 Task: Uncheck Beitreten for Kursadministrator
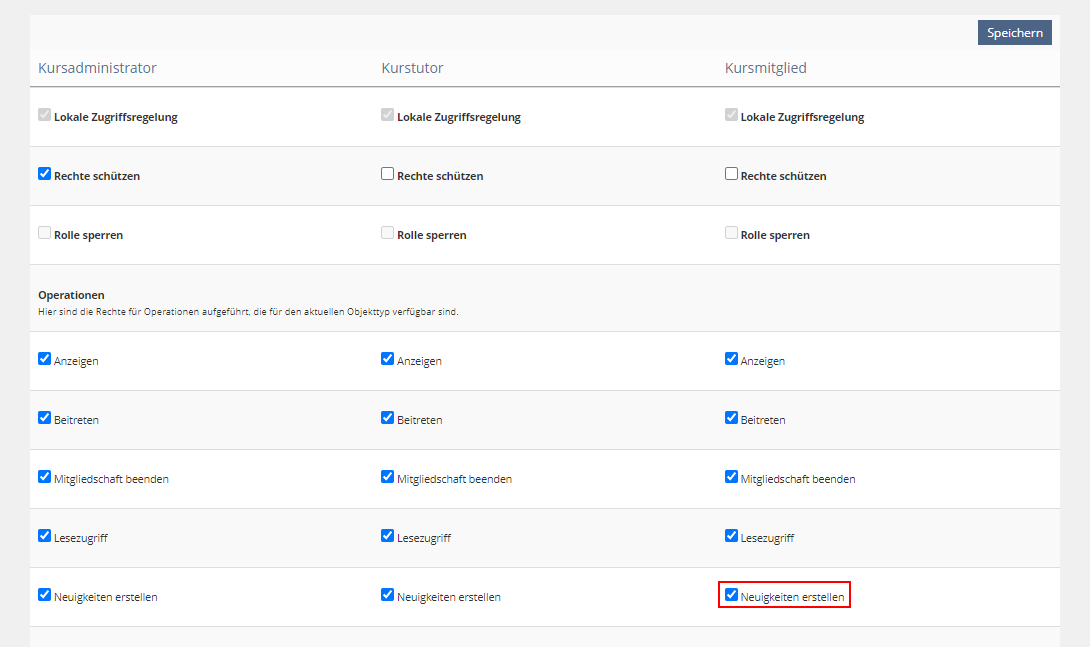coord(44,418)
